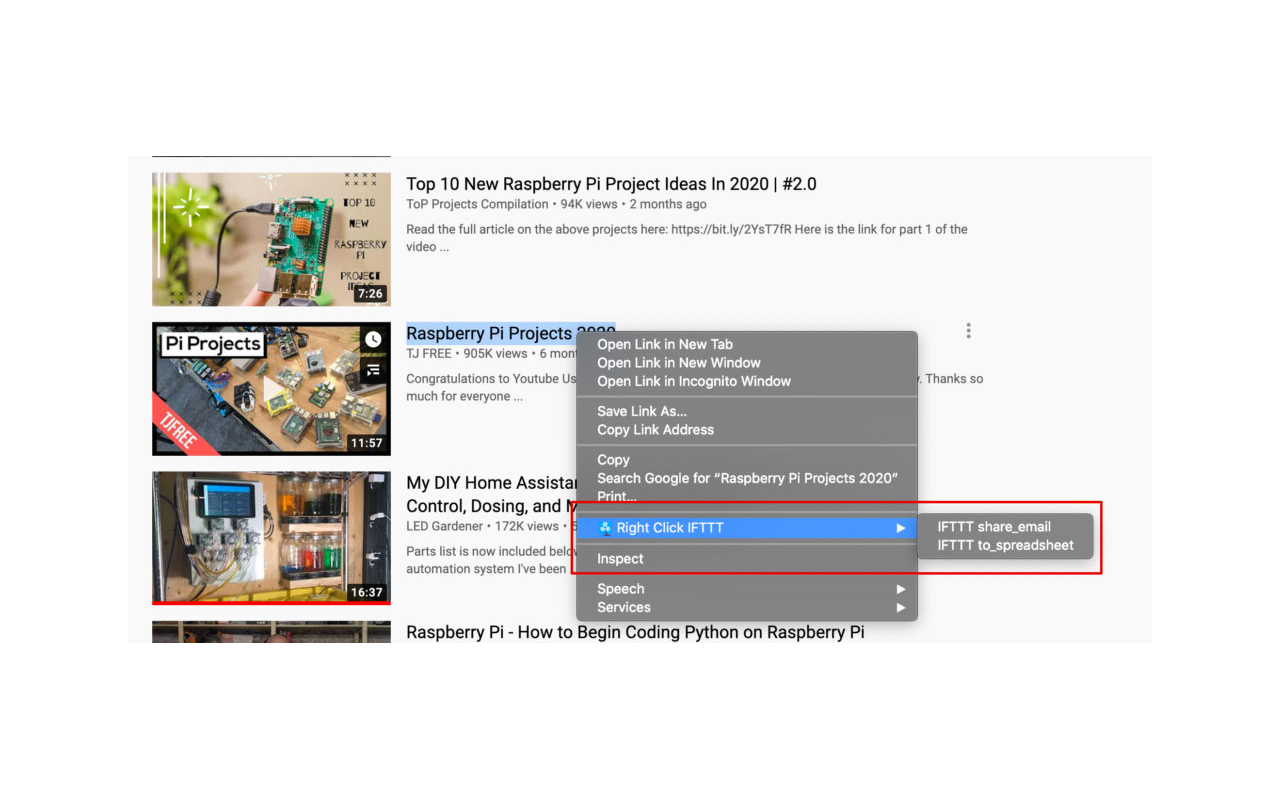Image resolution: width=1280 pixels, height=800 pixels.
Task: Open the three-dot menu for Raspberry Pi Projects video
Action: pyautogui.click(x=968, y=331)
